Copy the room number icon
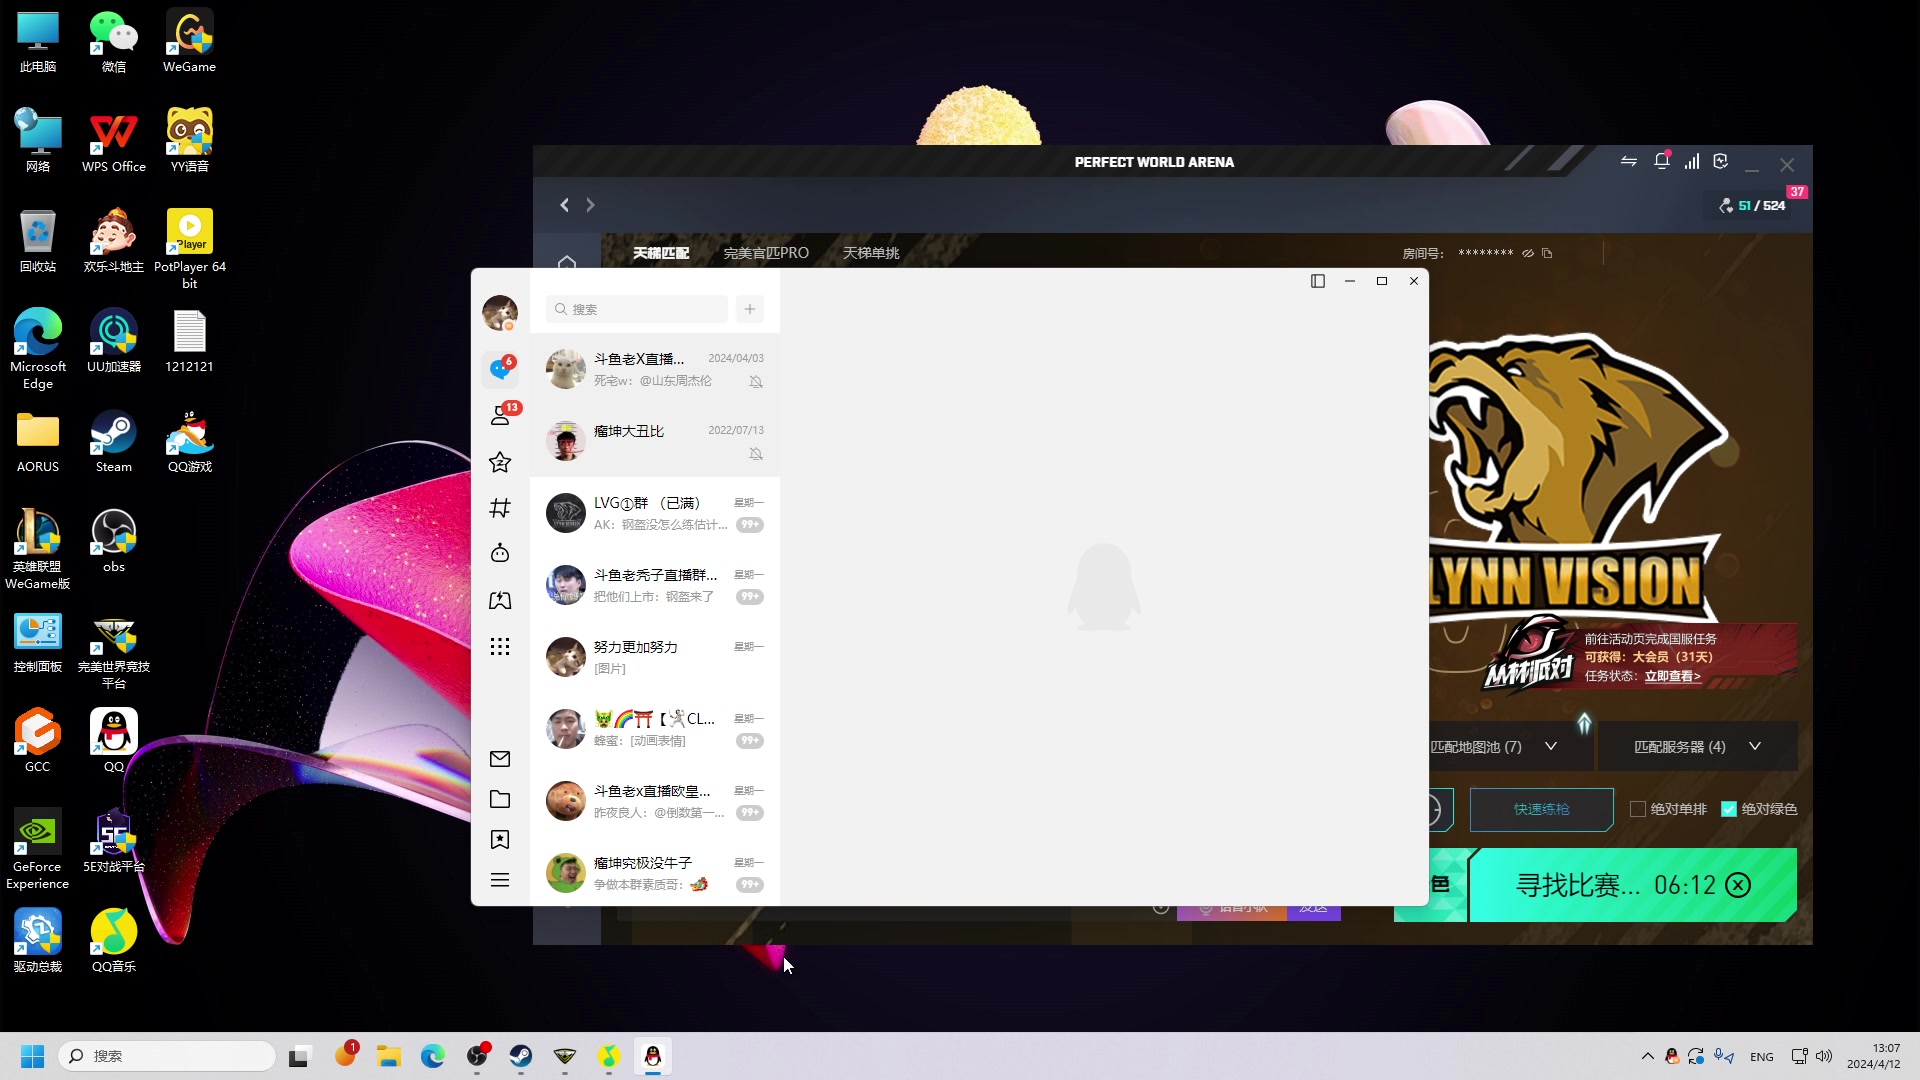The image size is (1920, 1080). pos(1547,253)
